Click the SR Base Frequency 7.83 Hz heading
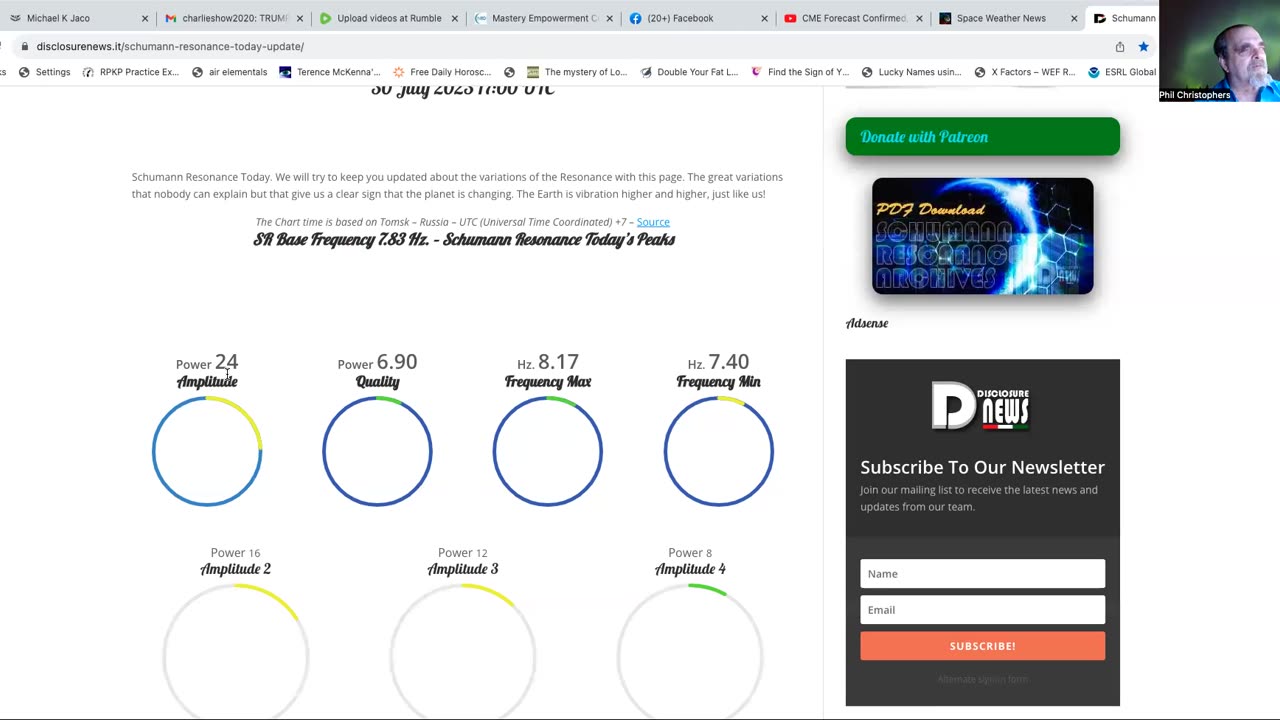The width and height of the screenshot is (1280, 720). (x=464, y=240)
